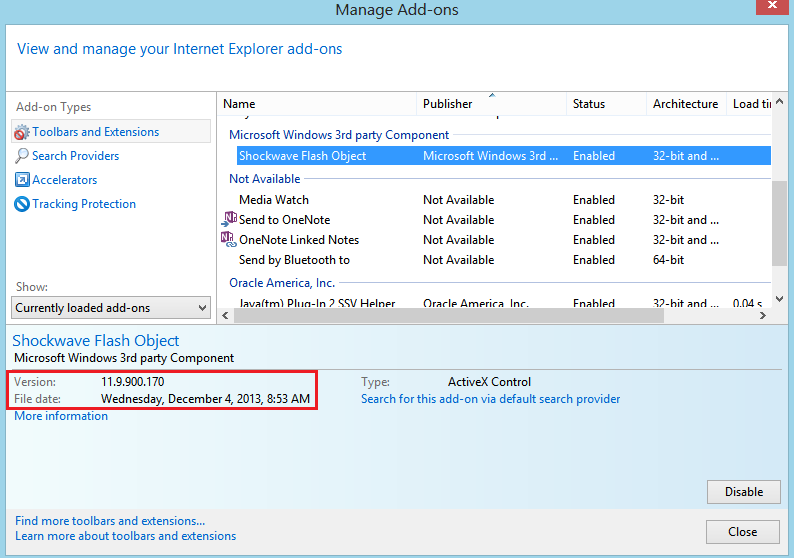This screenshot has height=558, width=794.
Task: Select OneNote Linked Notes add-on
Action: (299, 240)
